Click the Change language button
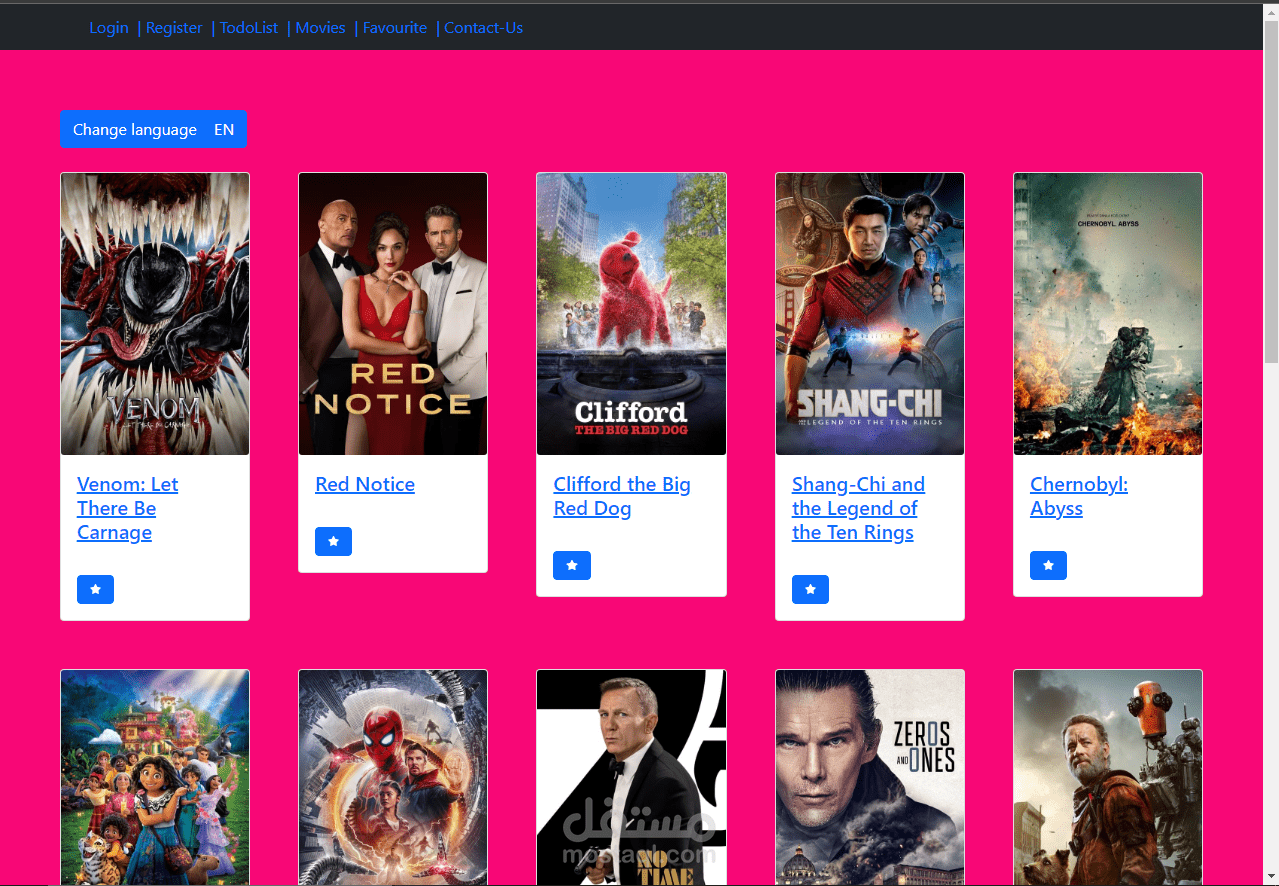1279x886 pixels. (x=153, y=129)
